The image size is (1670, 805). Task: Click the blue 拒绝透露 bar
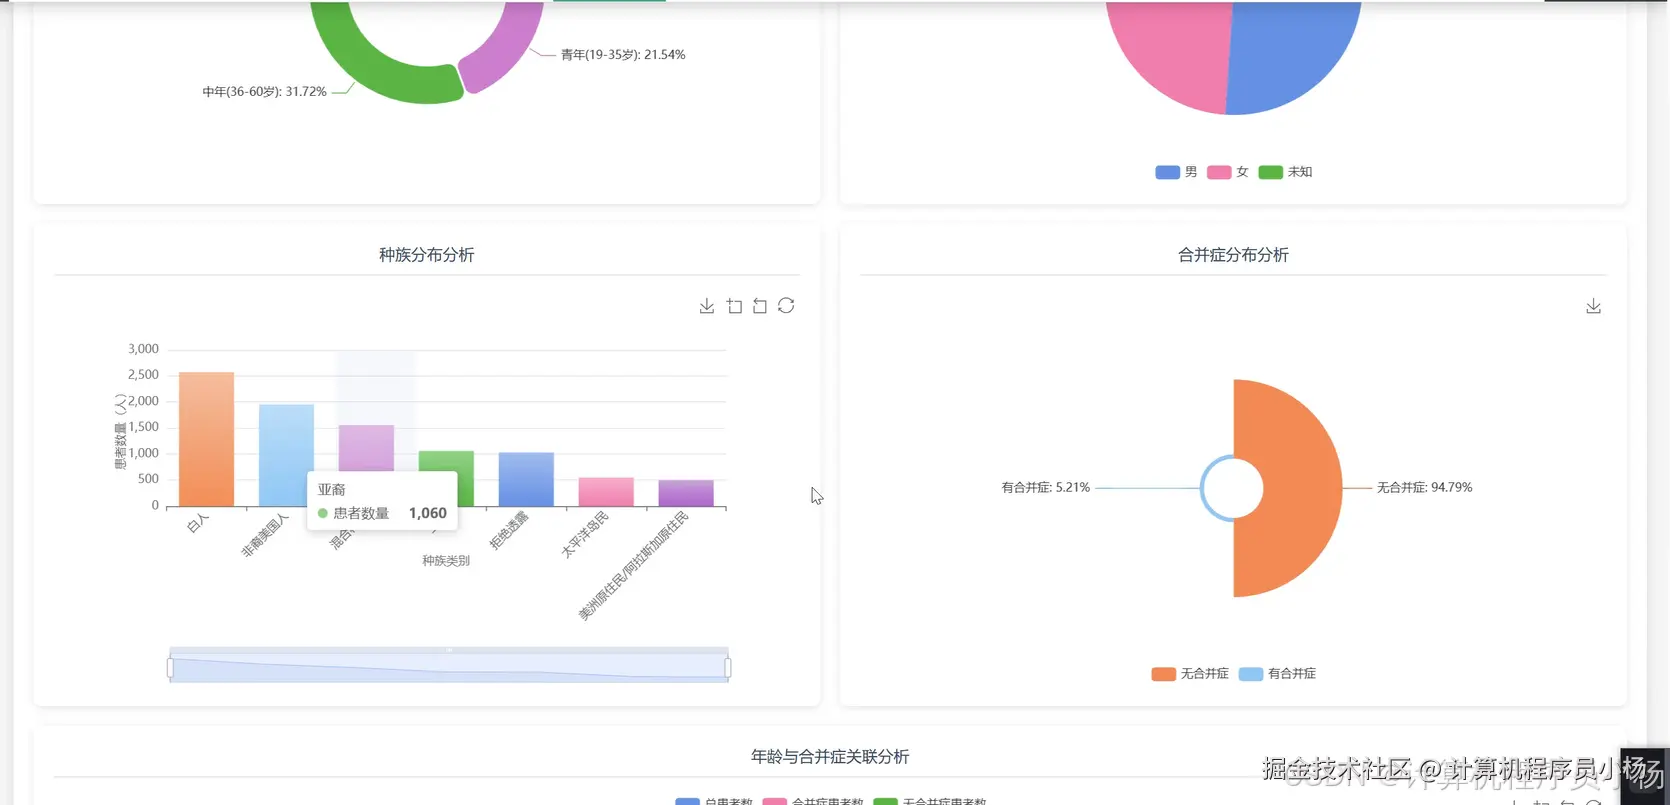point(526,479)
